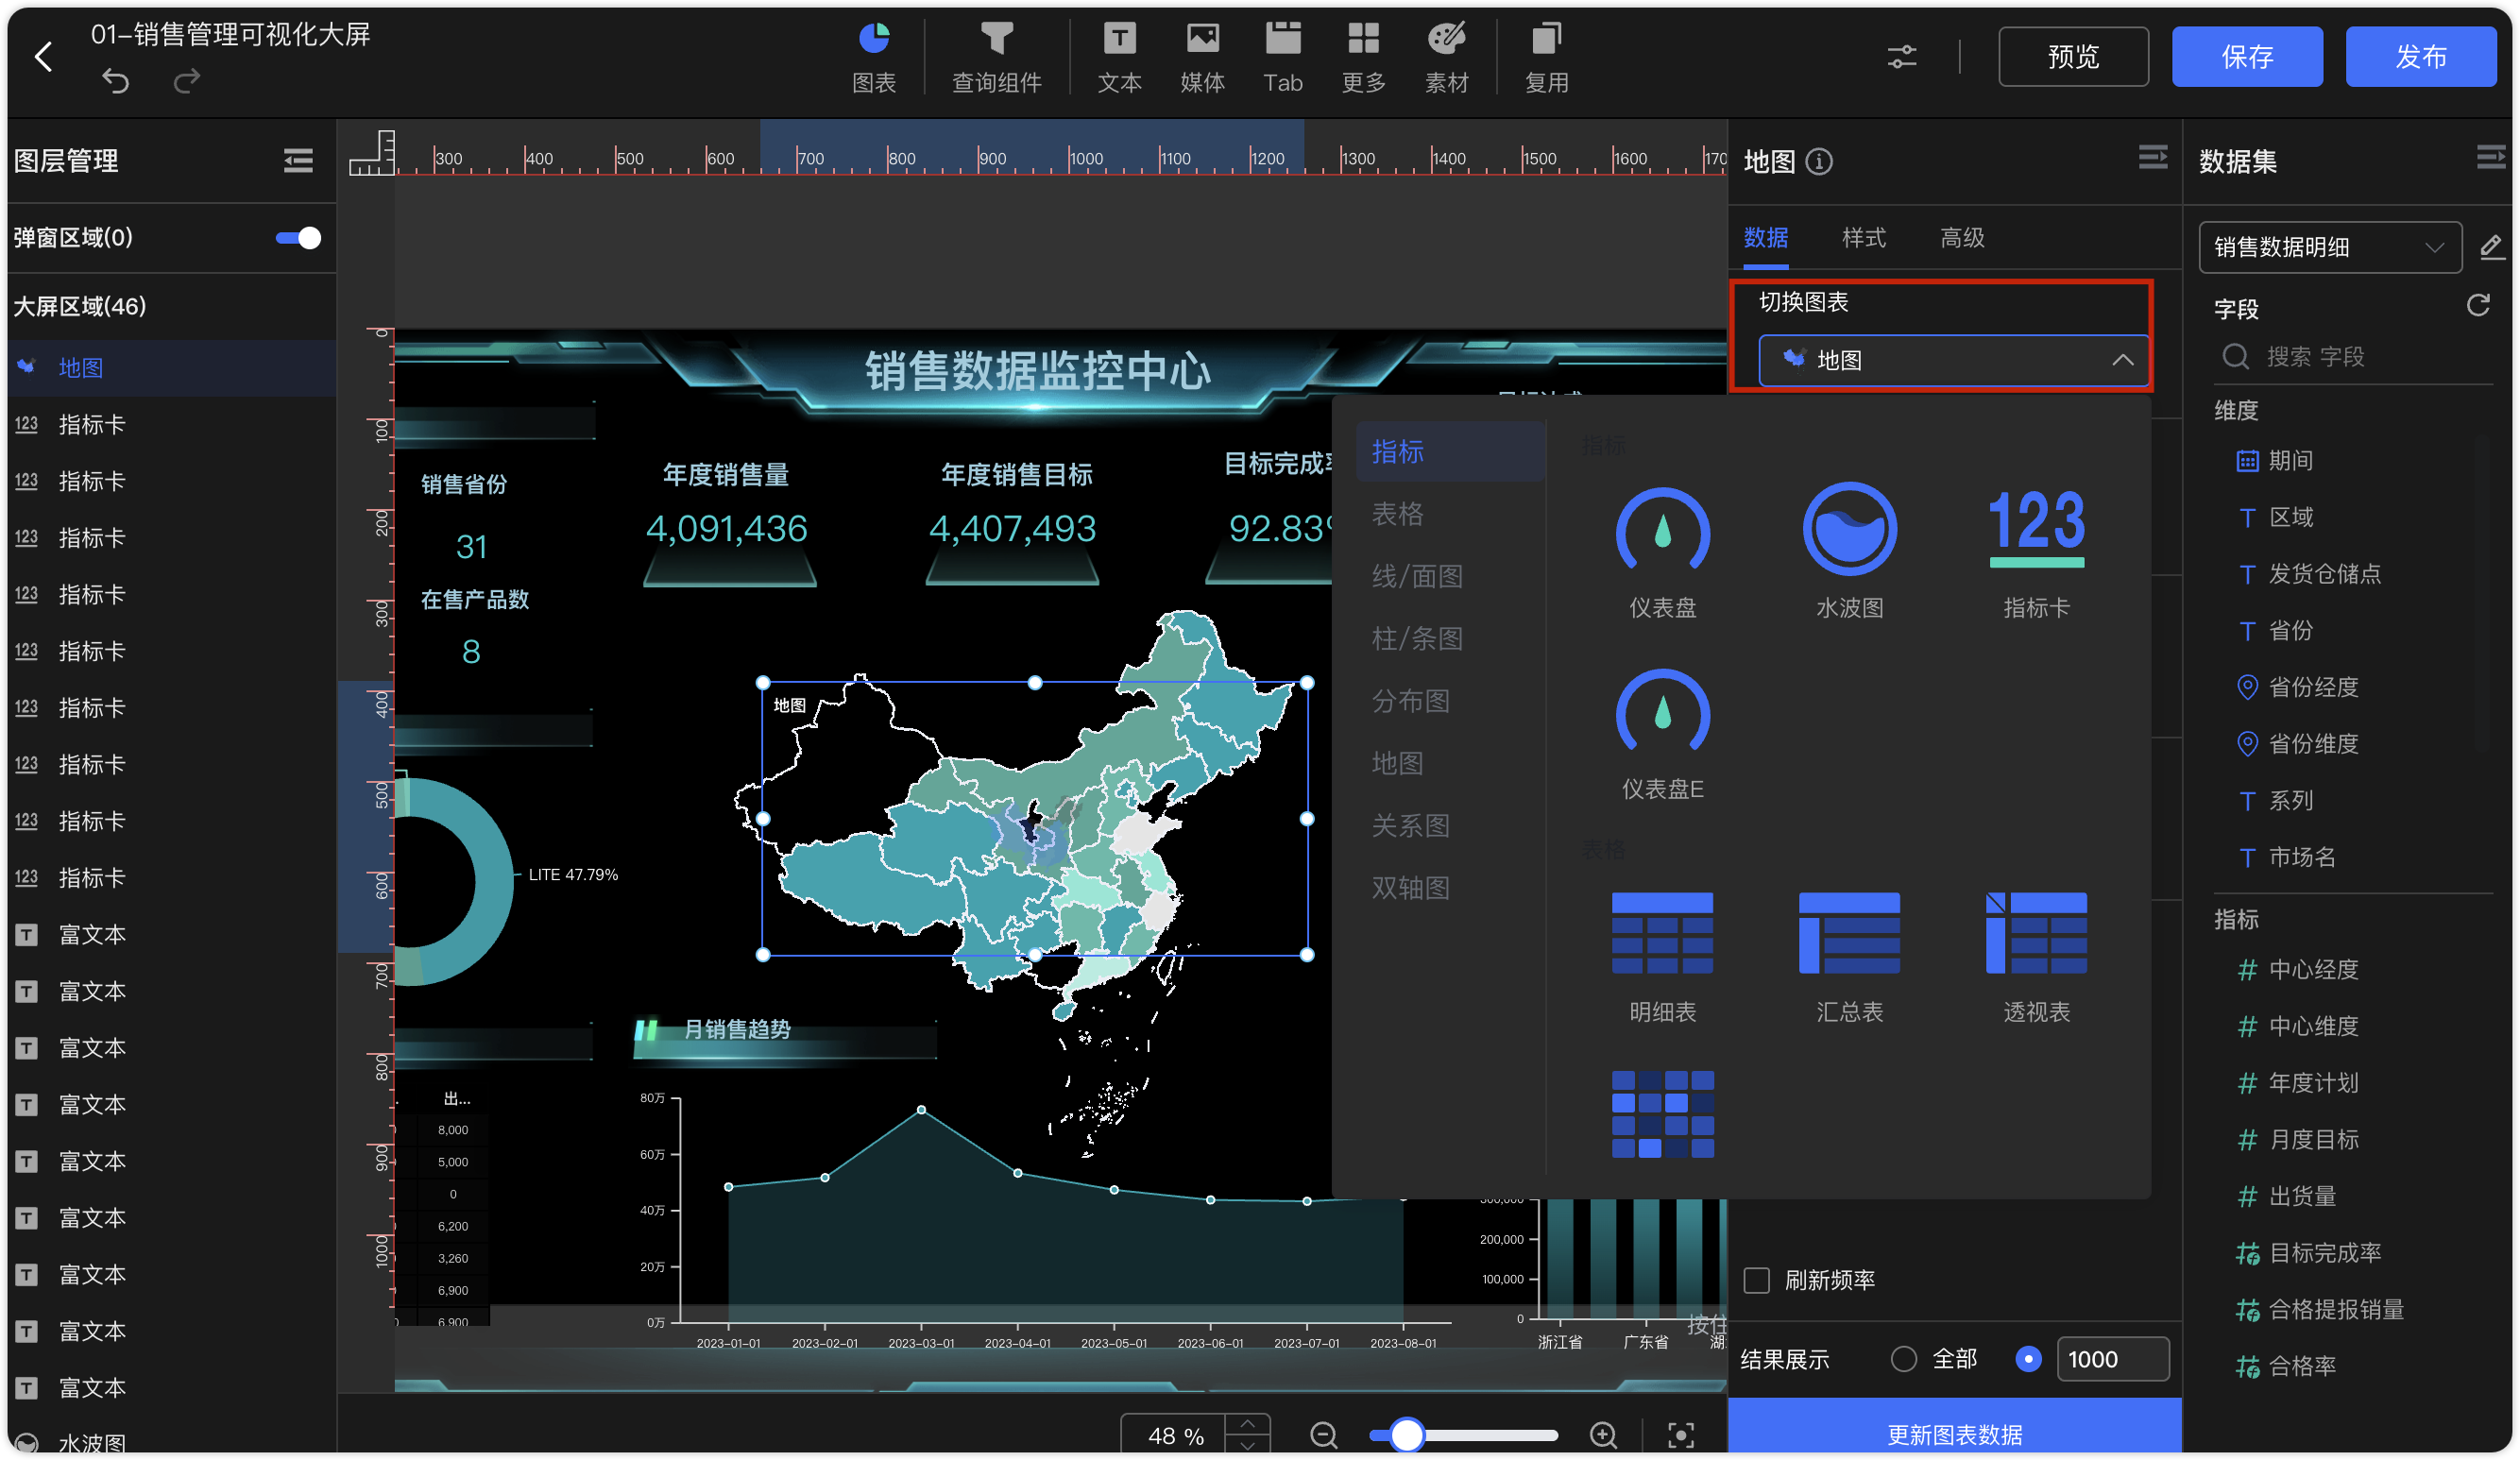Increase zoom percent with up stepper
This screenshot has height=1460, width=2520.
tap(1247, 1424)
